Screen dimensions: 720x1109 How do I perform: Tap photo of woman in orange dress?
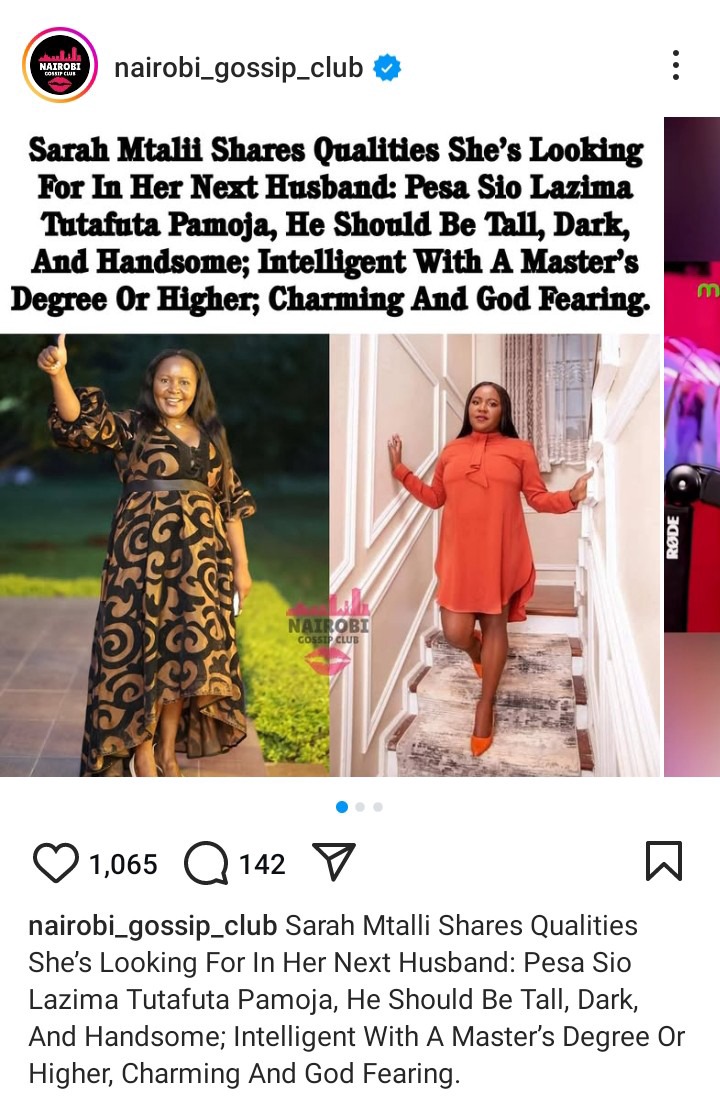tap(494, 555)
